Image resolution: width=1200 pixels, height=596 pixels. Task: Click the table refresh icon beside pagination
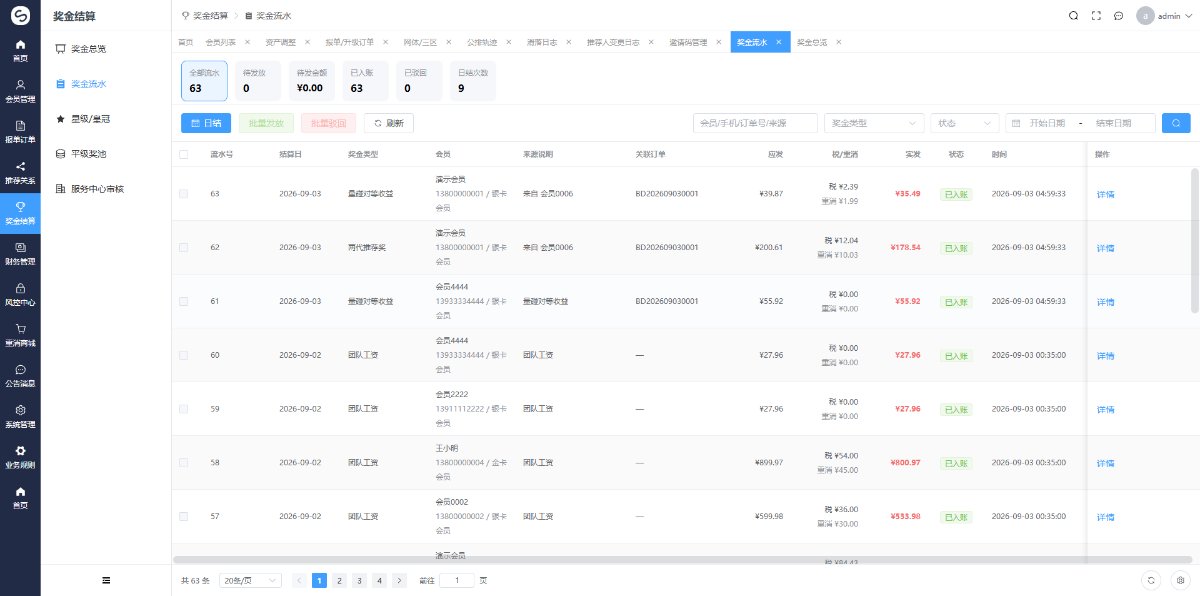click(1152, 580)
